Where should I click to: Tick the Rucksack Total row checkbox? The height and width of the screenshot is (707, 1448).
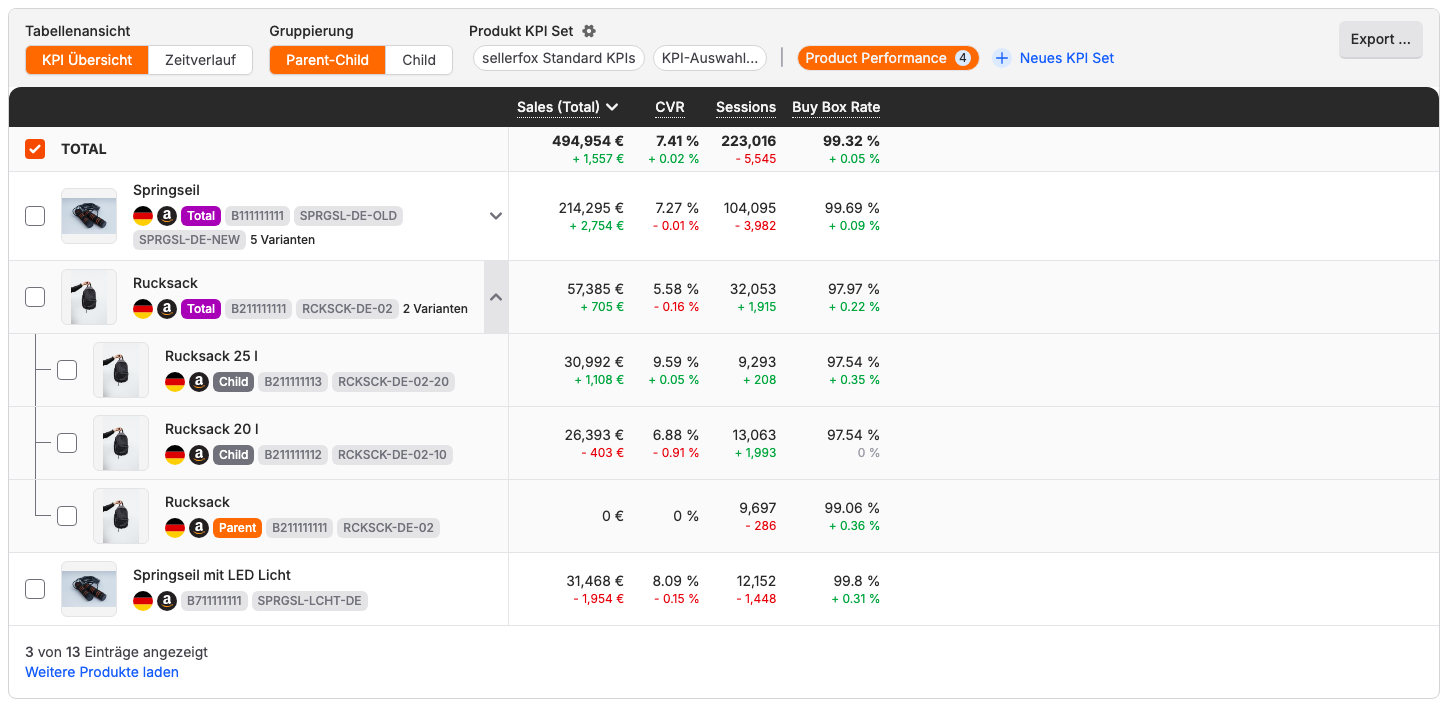click(x=35, y=297)
